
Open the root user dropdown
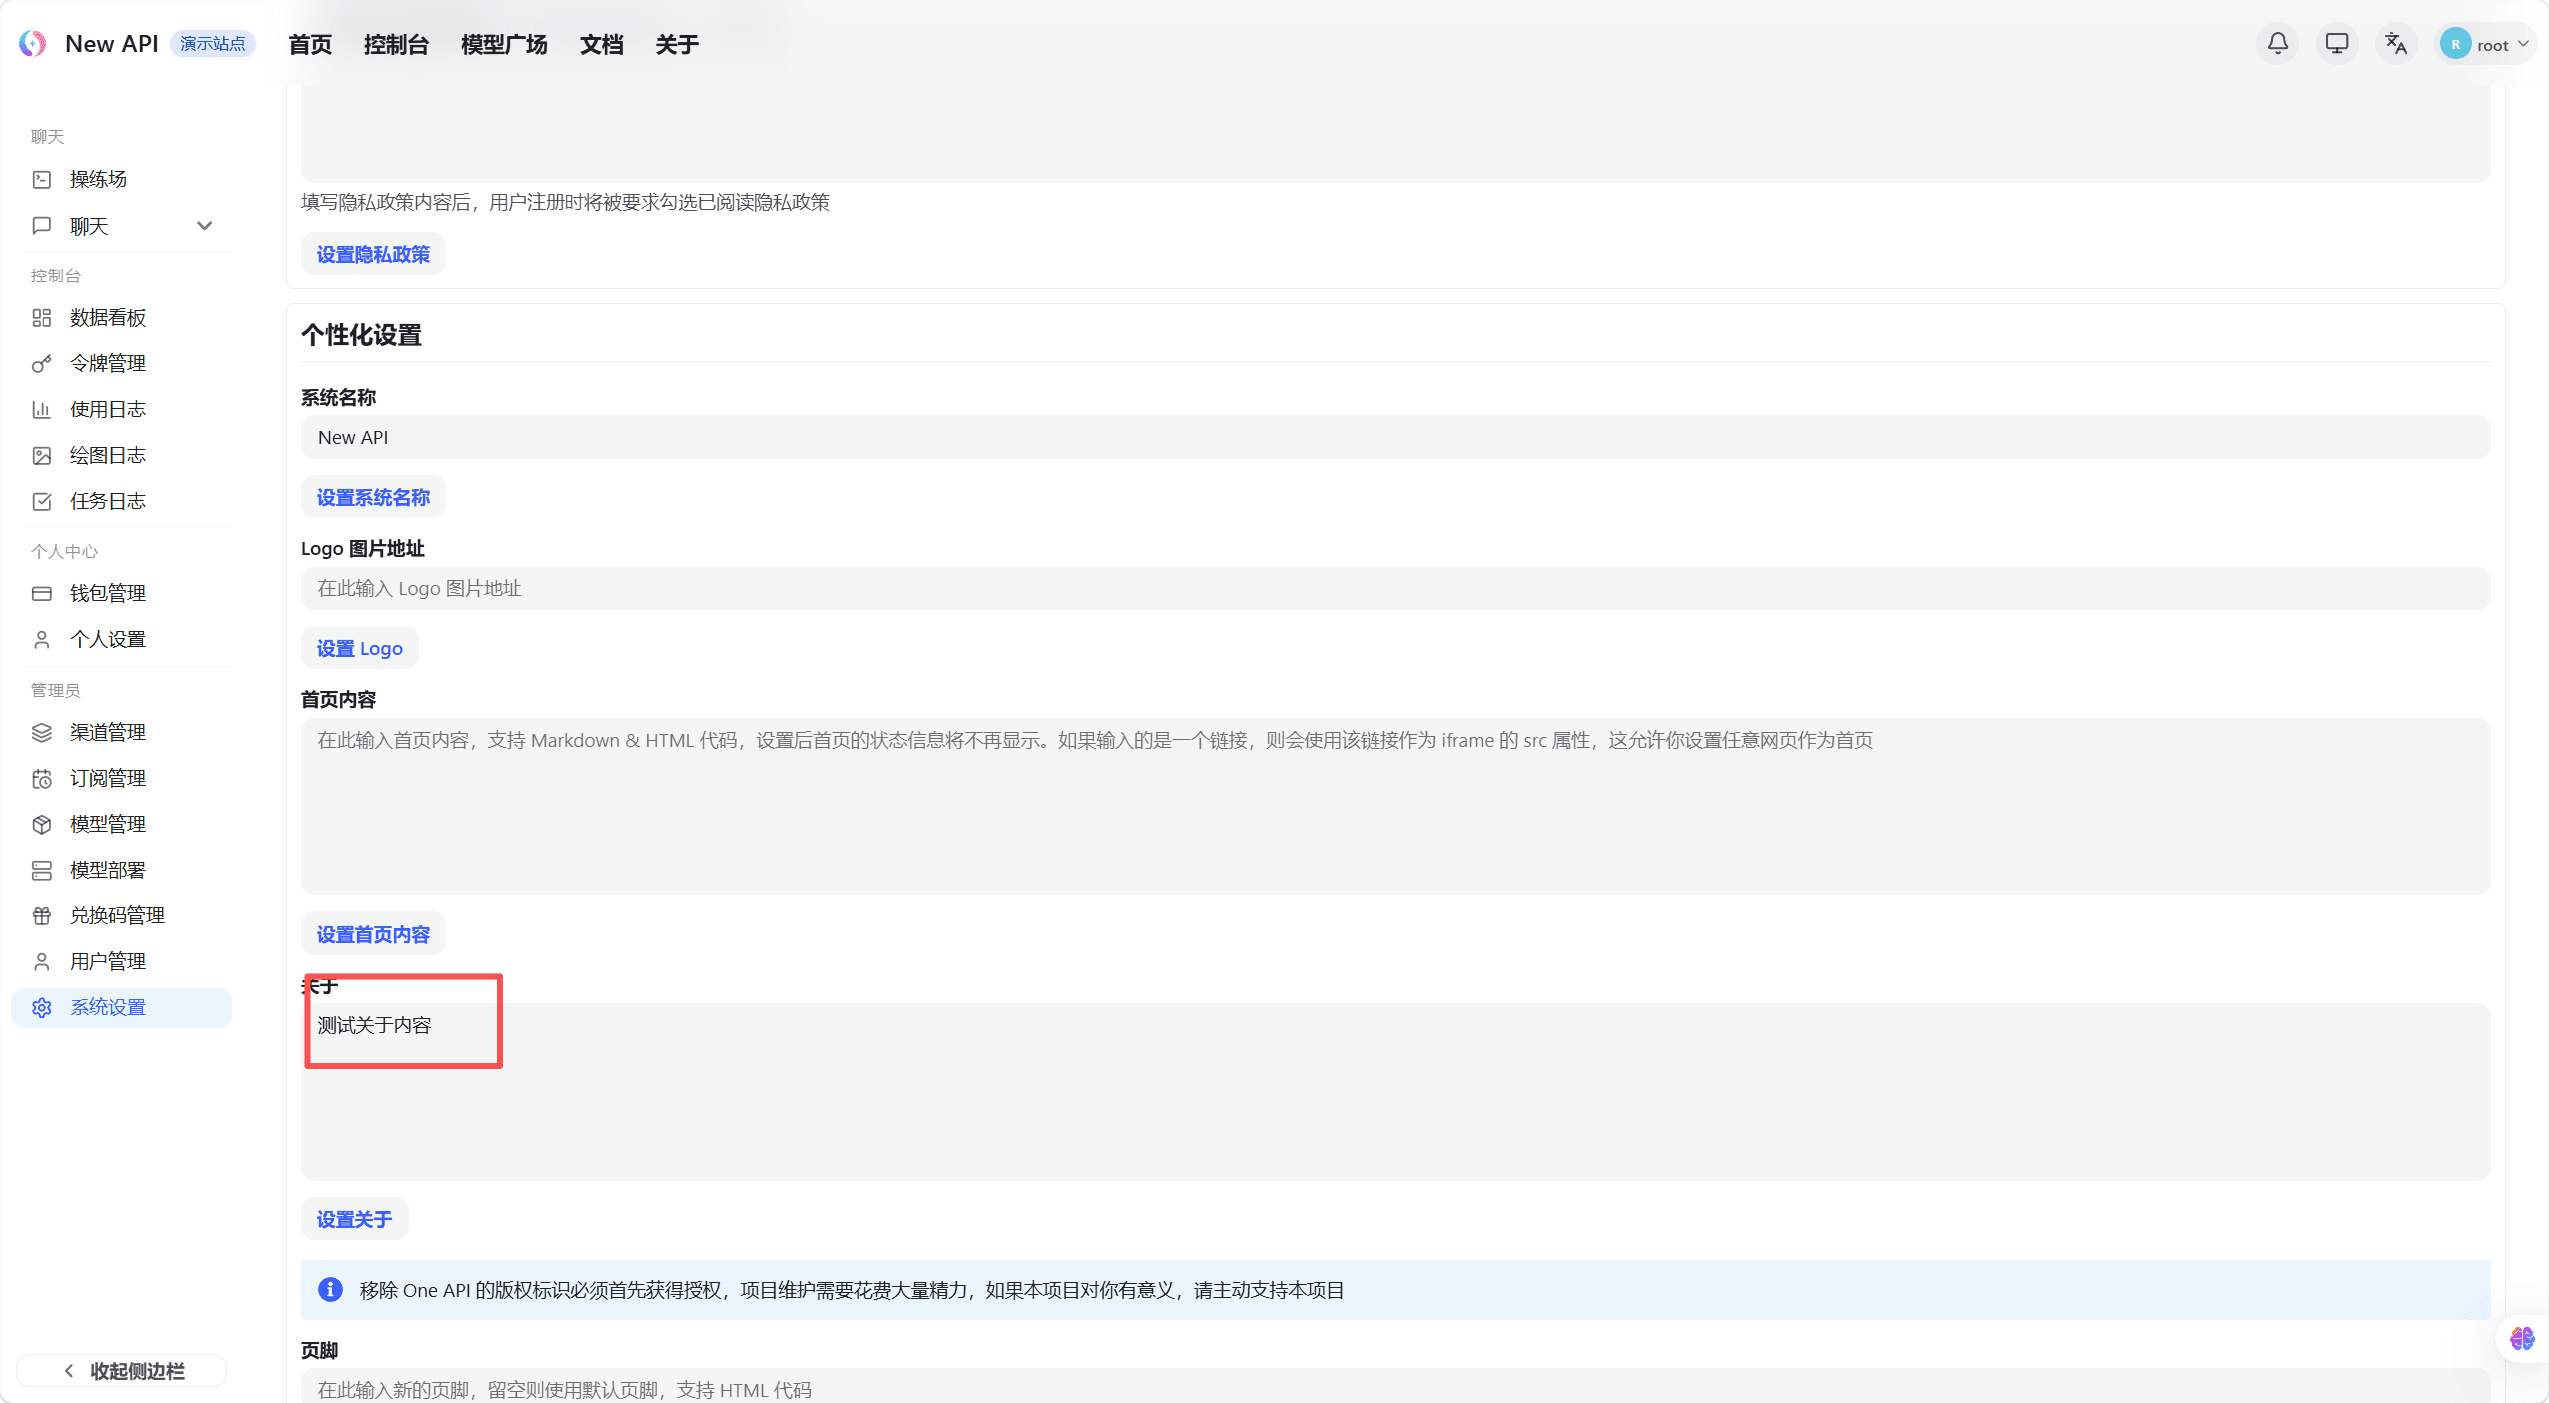tap(2485, 44)
